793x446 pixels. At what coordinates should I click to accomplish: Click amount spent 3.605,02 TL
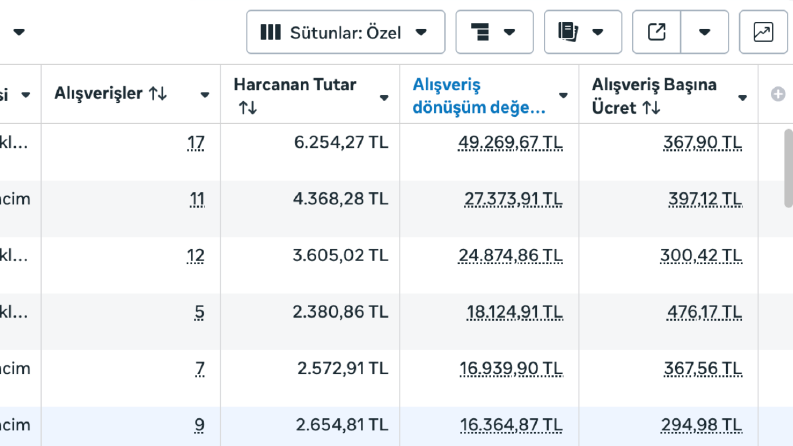340,256
